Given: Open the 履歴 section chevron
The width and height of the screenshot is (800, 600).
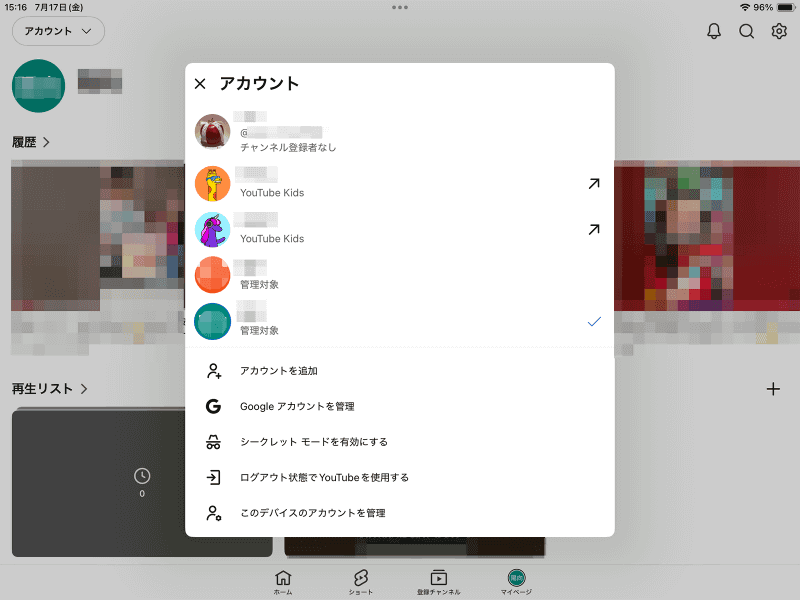Looking at the screenshot, I should coord(46,142).
